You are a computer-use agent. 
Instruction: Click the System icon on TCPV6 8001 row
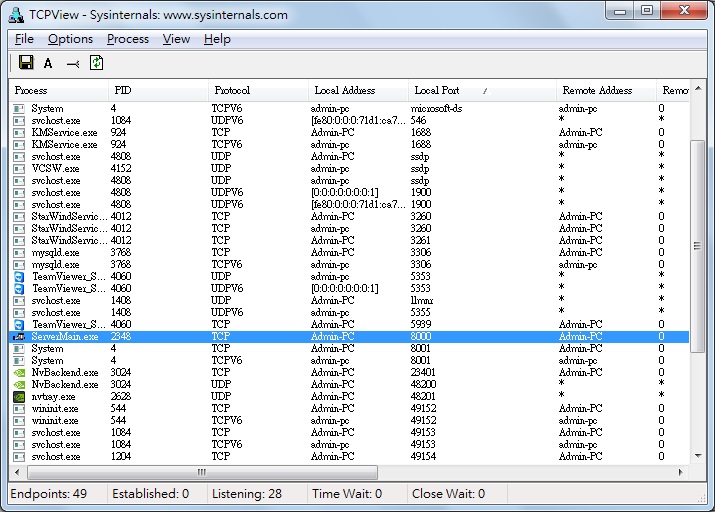click(19, 361)
